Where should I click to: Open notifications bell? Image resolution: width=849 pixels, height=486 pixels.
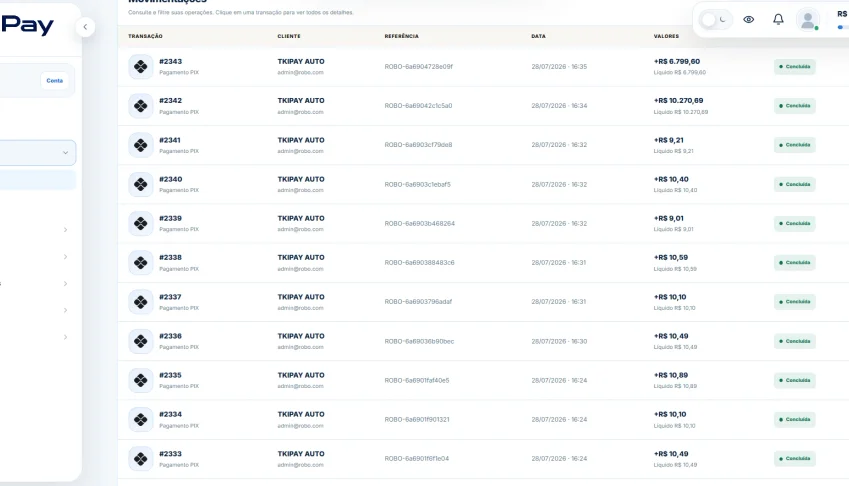click(778, 19)
